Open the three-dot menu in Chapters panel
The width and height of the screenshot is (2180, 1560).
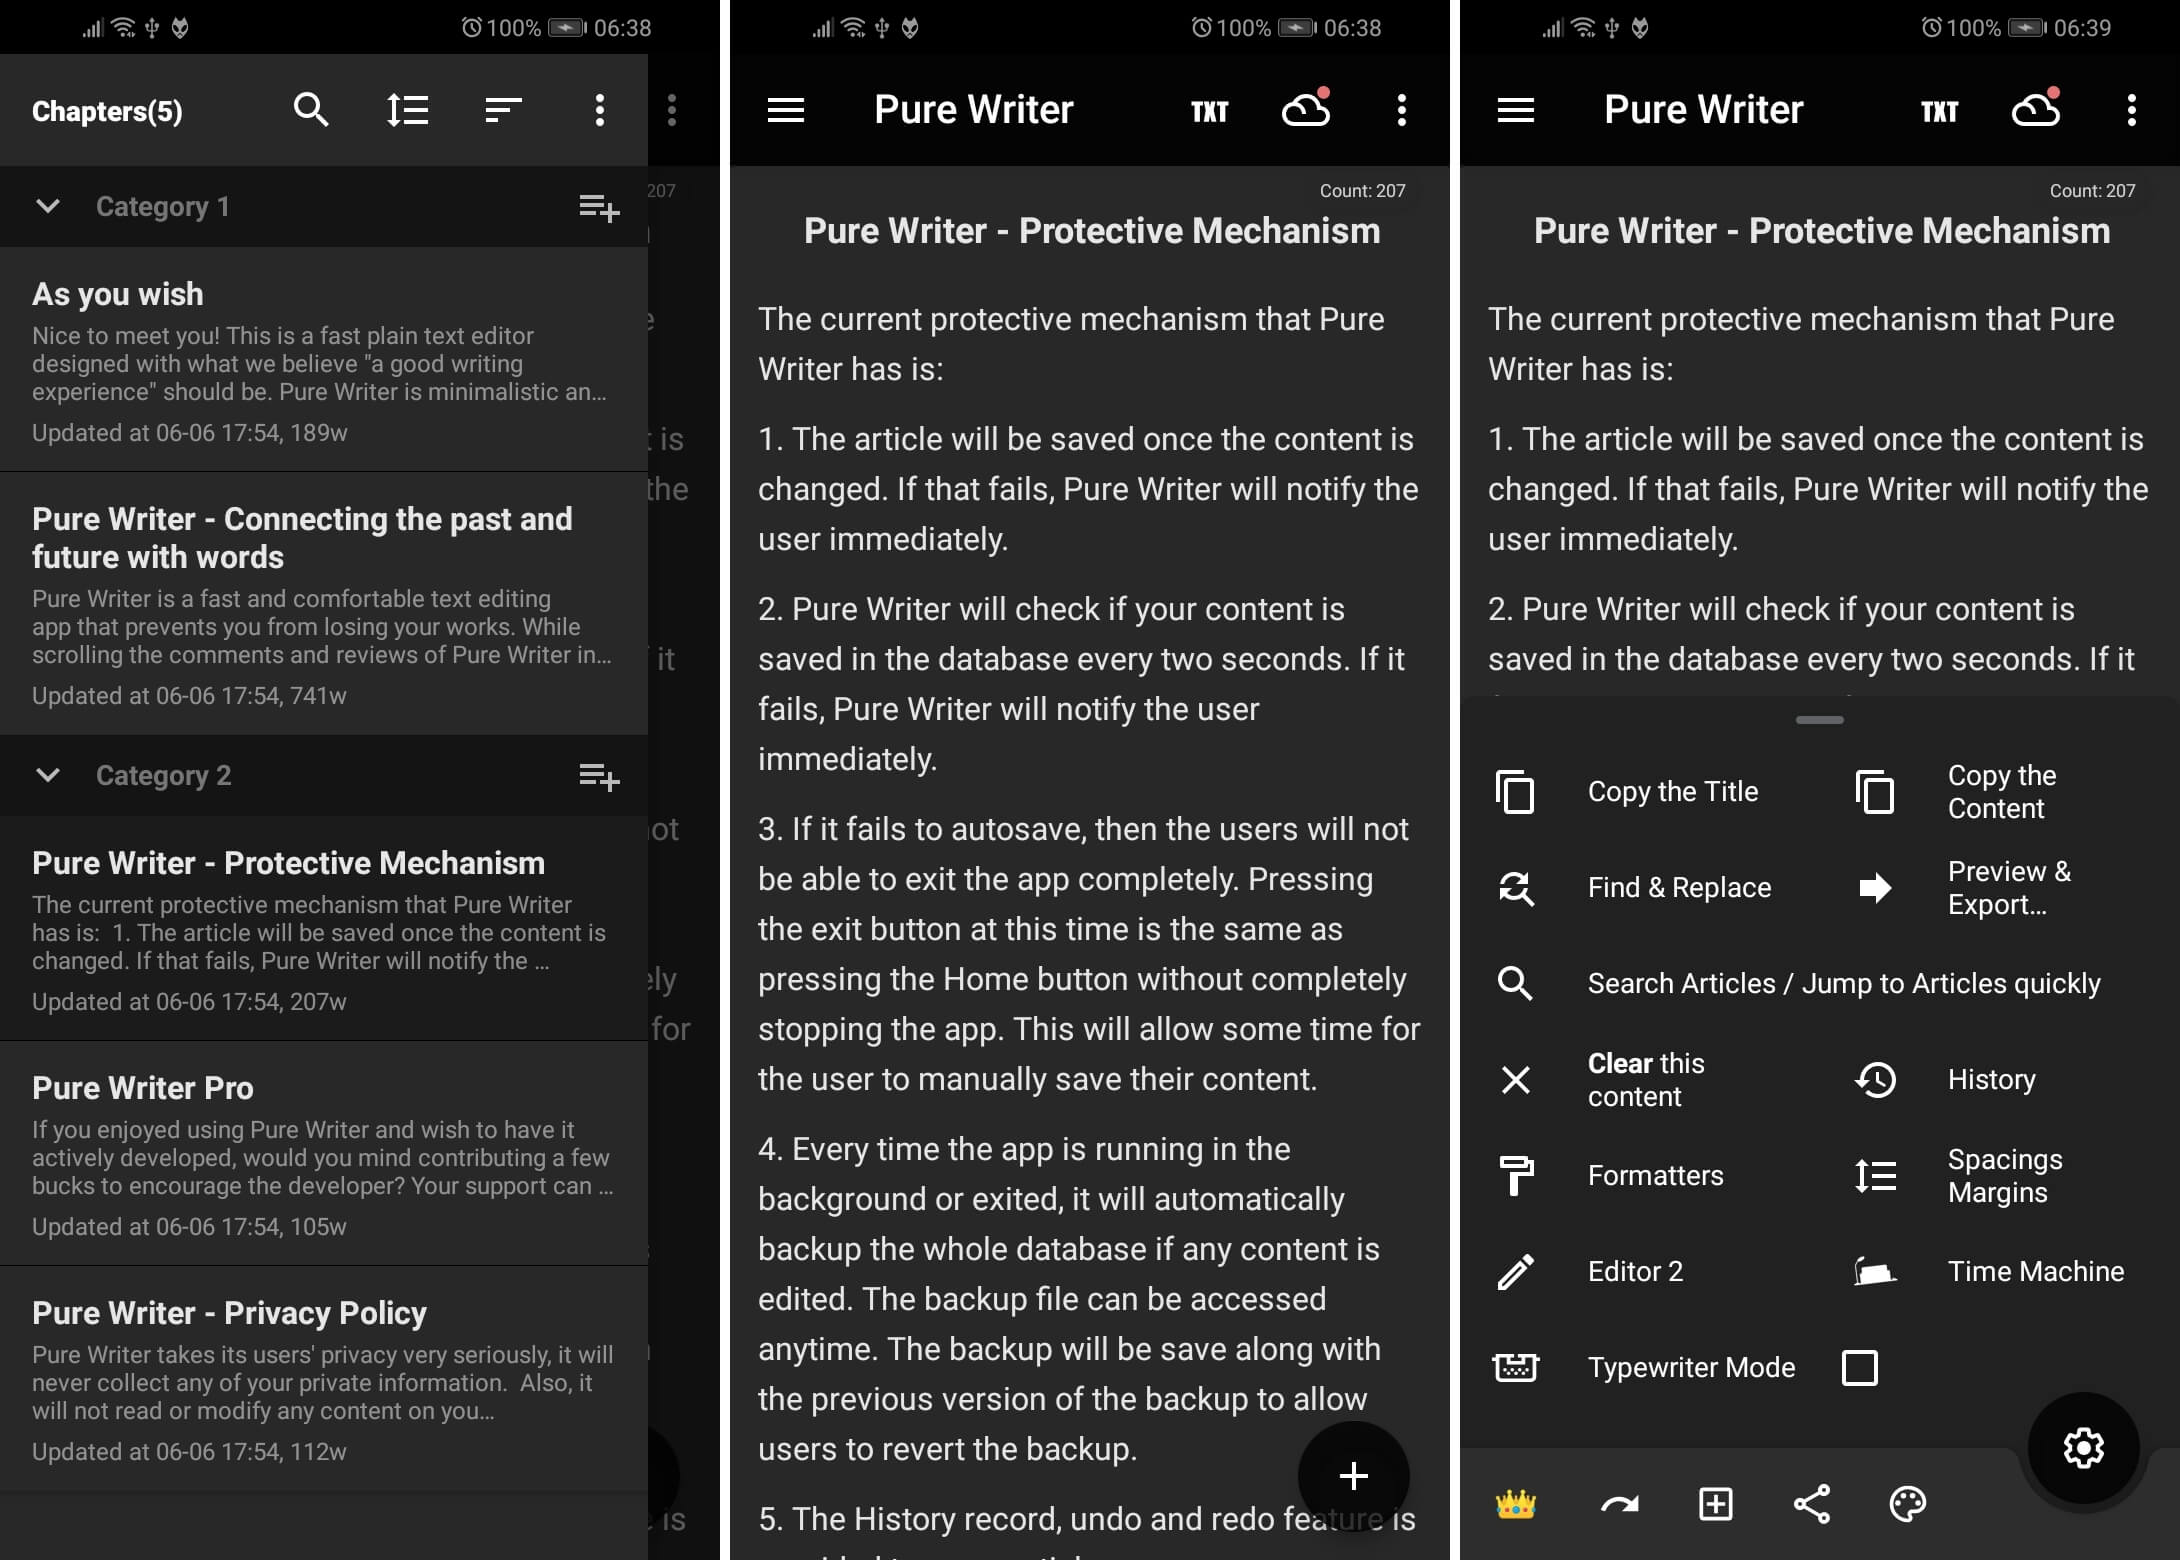tap(599, 110)
